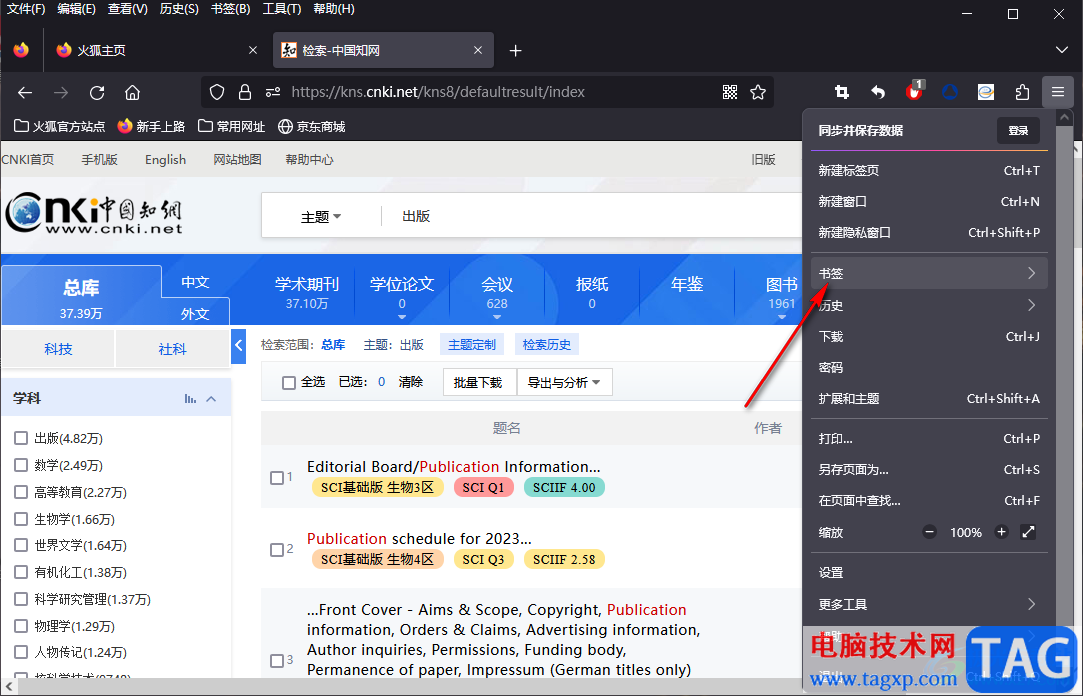The width and height of the screenshot is (1083, 696).
Task: Click 批量下载 button
Action: (478, 383)
